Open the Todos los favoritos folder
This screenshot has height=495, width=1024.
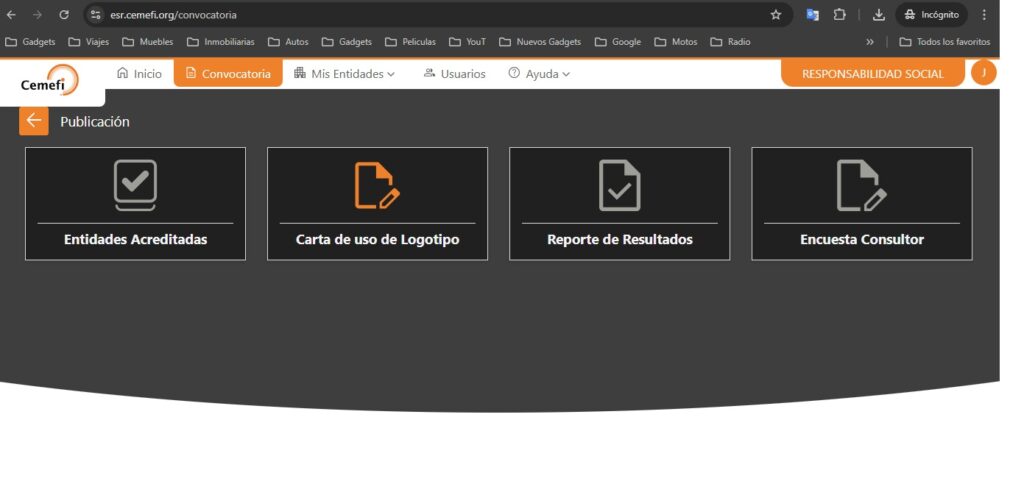point(945,42)
